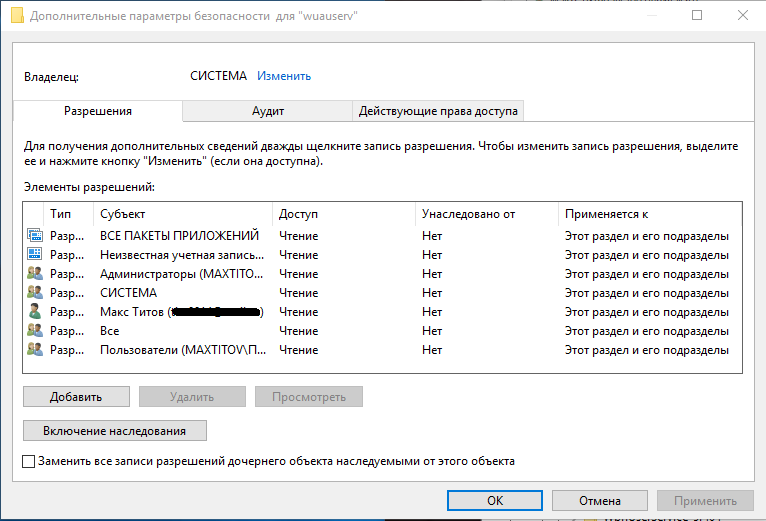766x521 pixels.
Task: Click the Удалить button
Action: coord(192,396)
